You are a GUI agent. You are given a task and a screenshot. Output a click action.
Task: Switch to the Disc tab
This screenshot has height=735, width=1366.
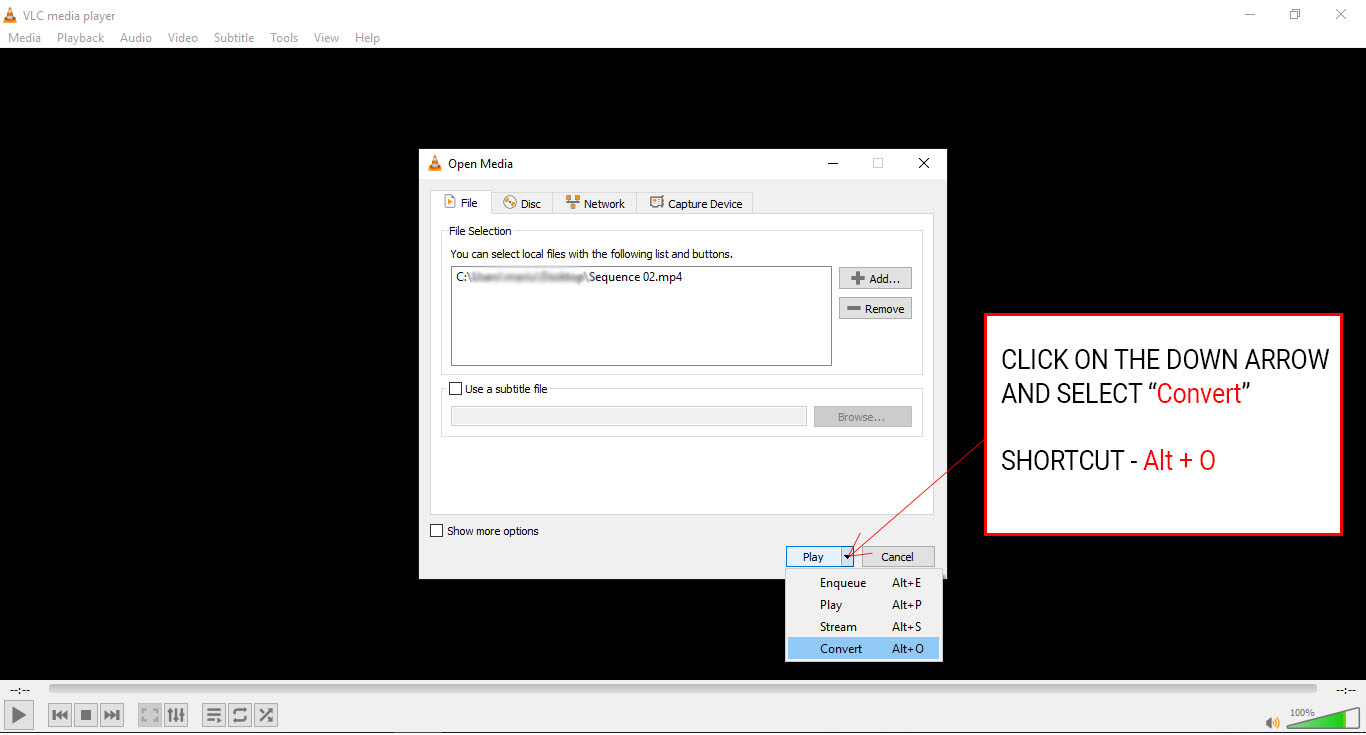click(x=522, y=203)
